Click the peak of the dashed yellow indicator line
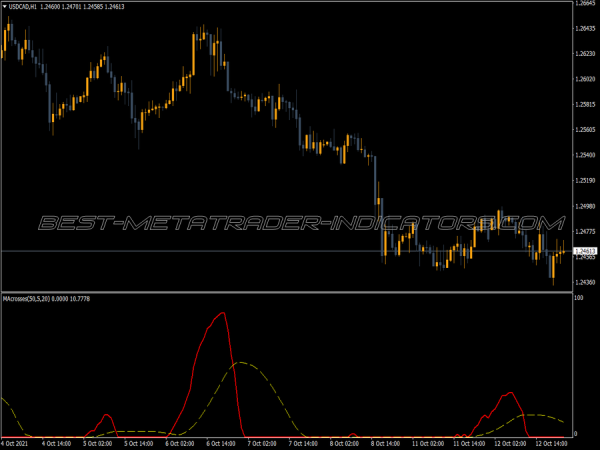Viewport: 600px width, 450px height. point(241,362)
